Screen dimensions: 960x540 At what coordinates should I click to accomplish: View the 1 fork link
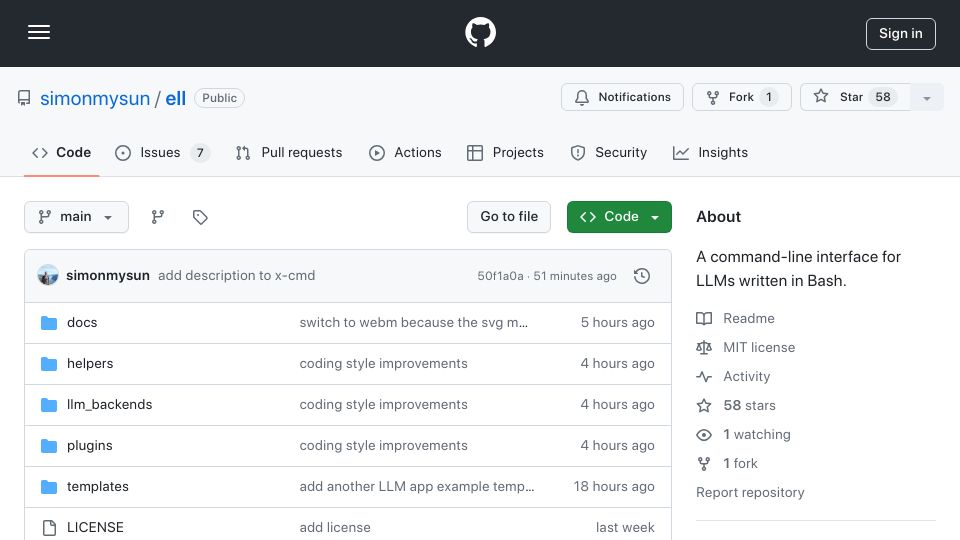[x=740, y=463]
